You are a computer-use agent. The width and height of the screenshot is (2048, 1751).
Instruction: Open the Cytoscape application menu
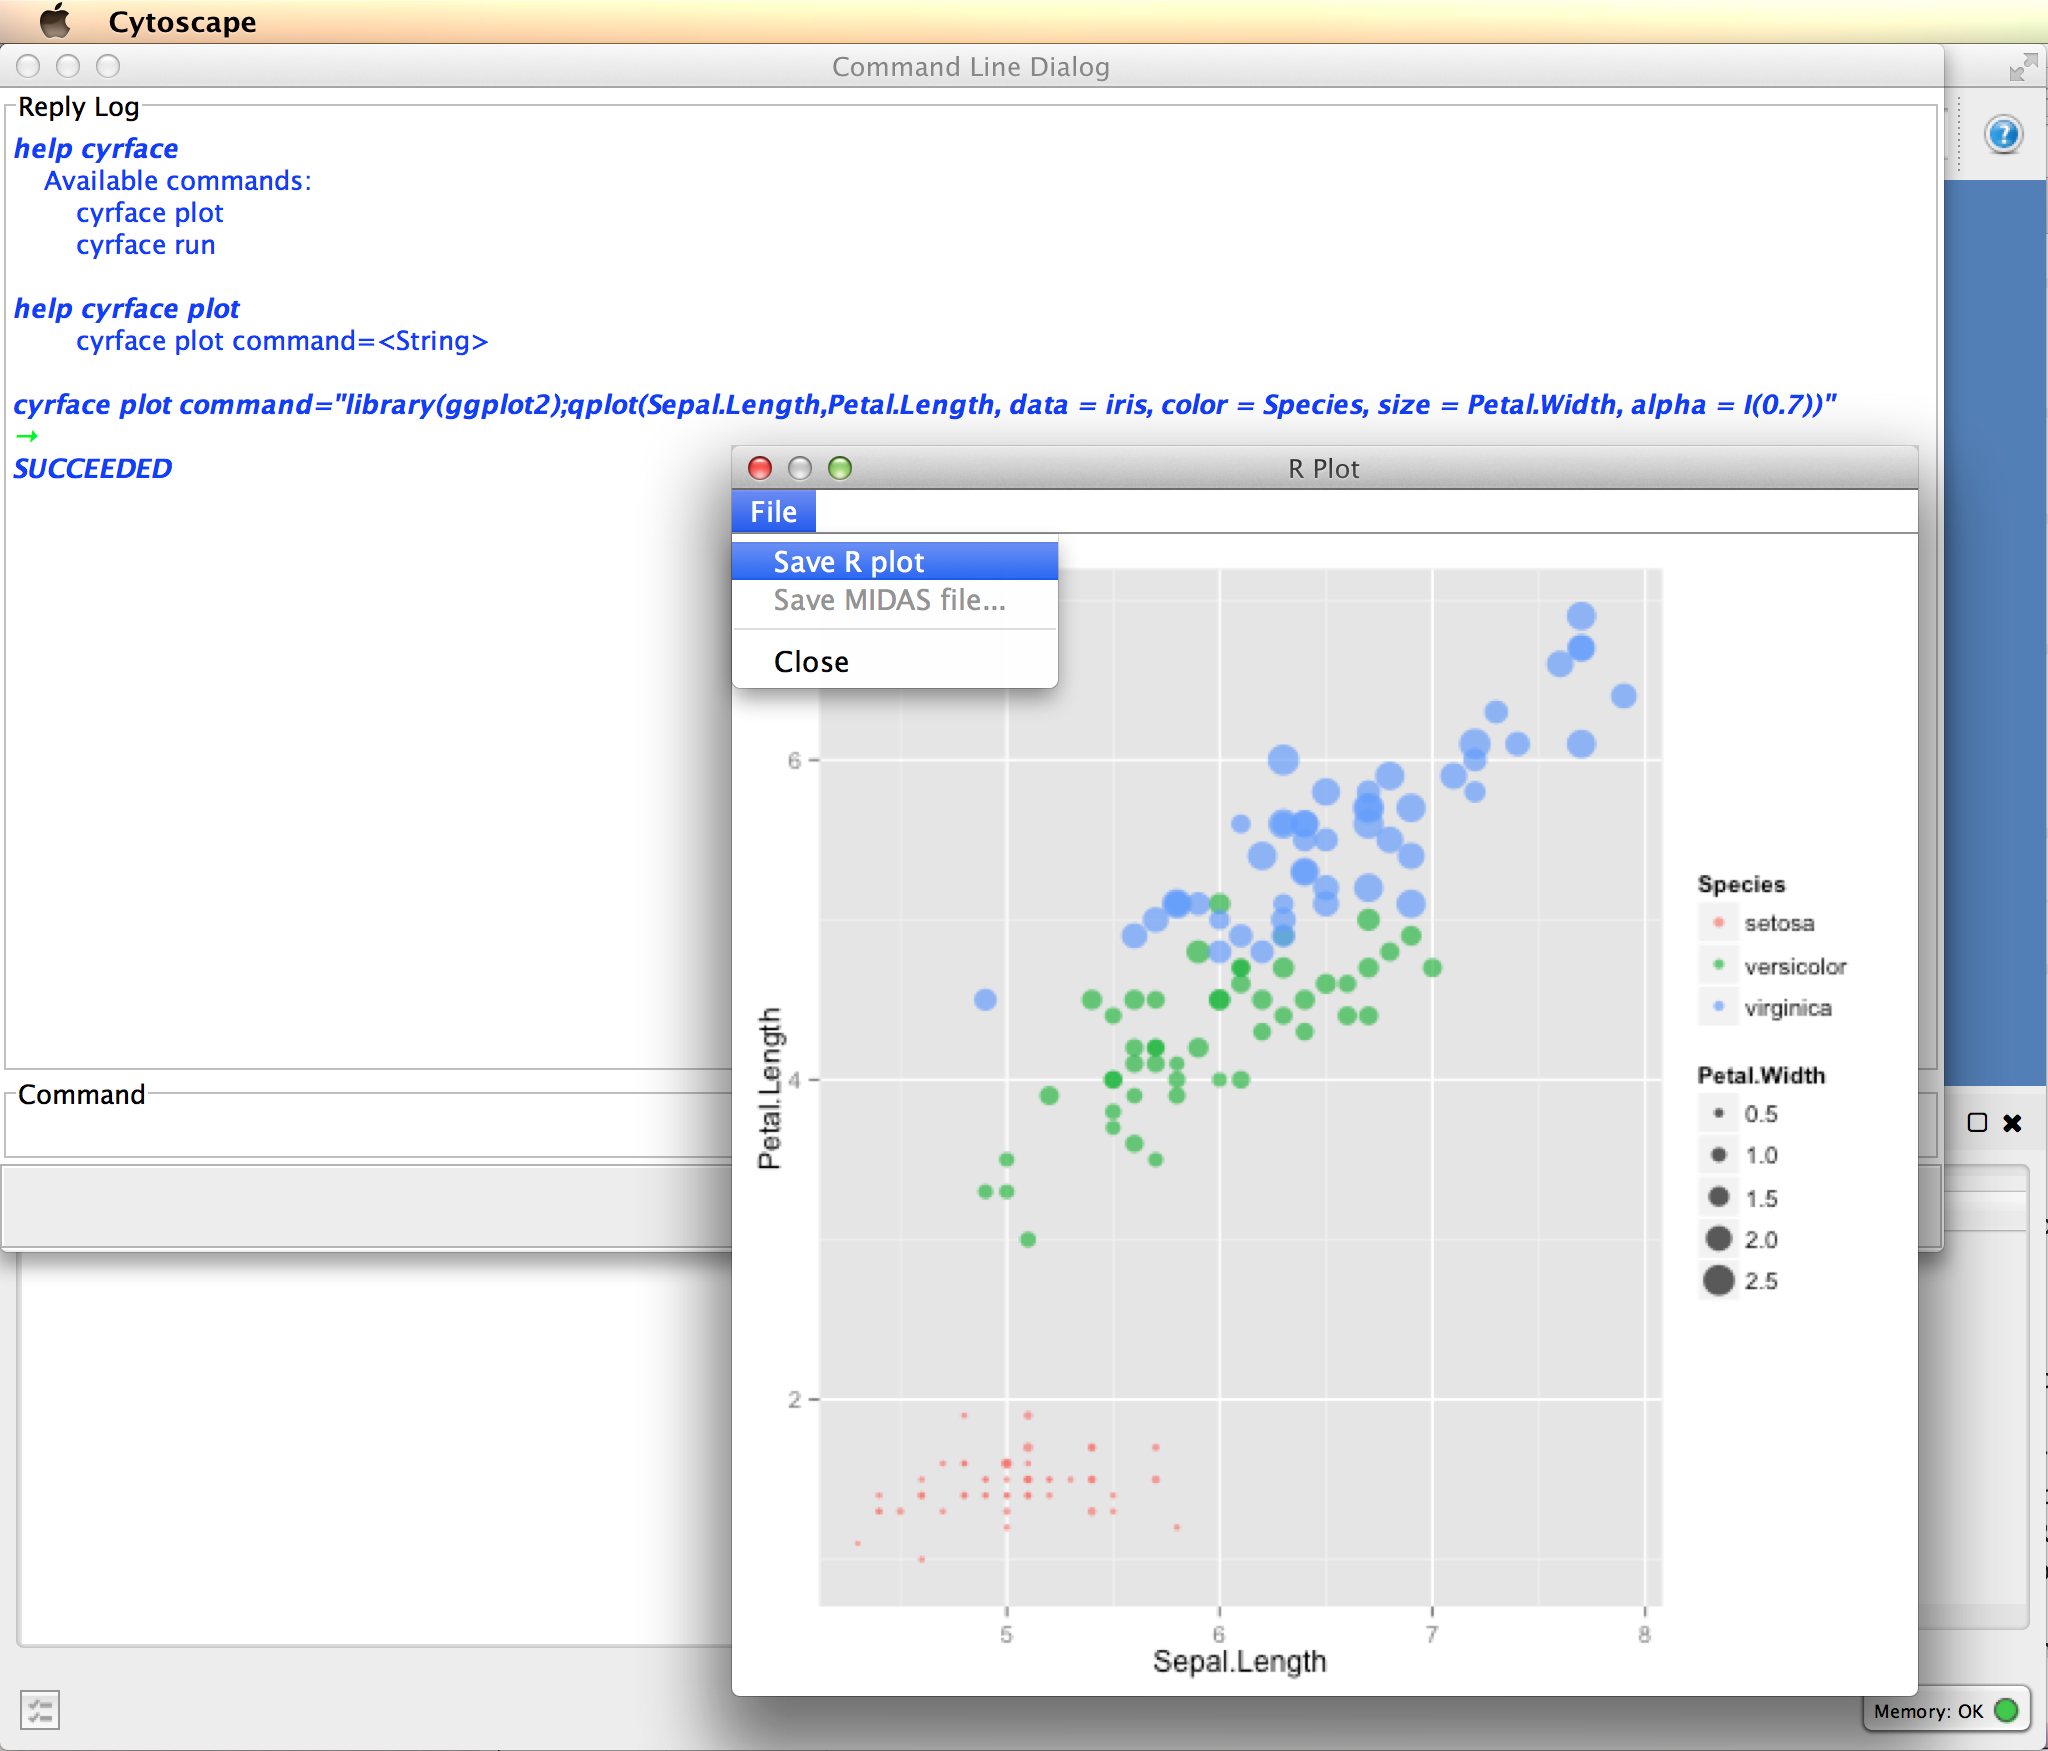click(x=182, y=22)
